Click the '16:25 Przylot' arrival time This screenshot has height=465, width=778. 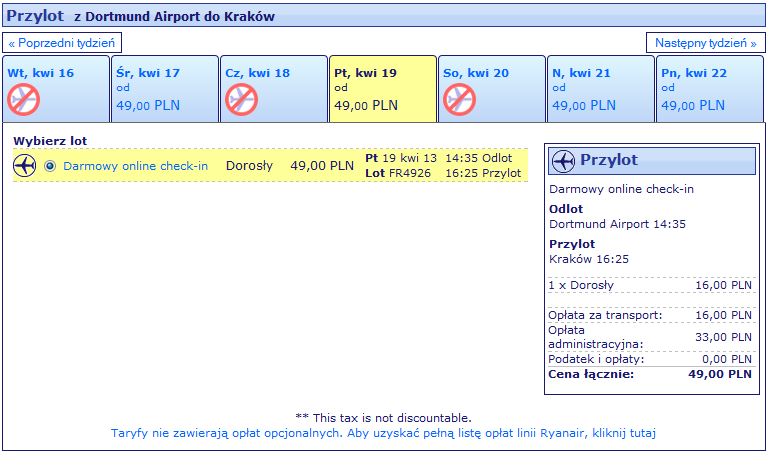(x=483, y=173)
